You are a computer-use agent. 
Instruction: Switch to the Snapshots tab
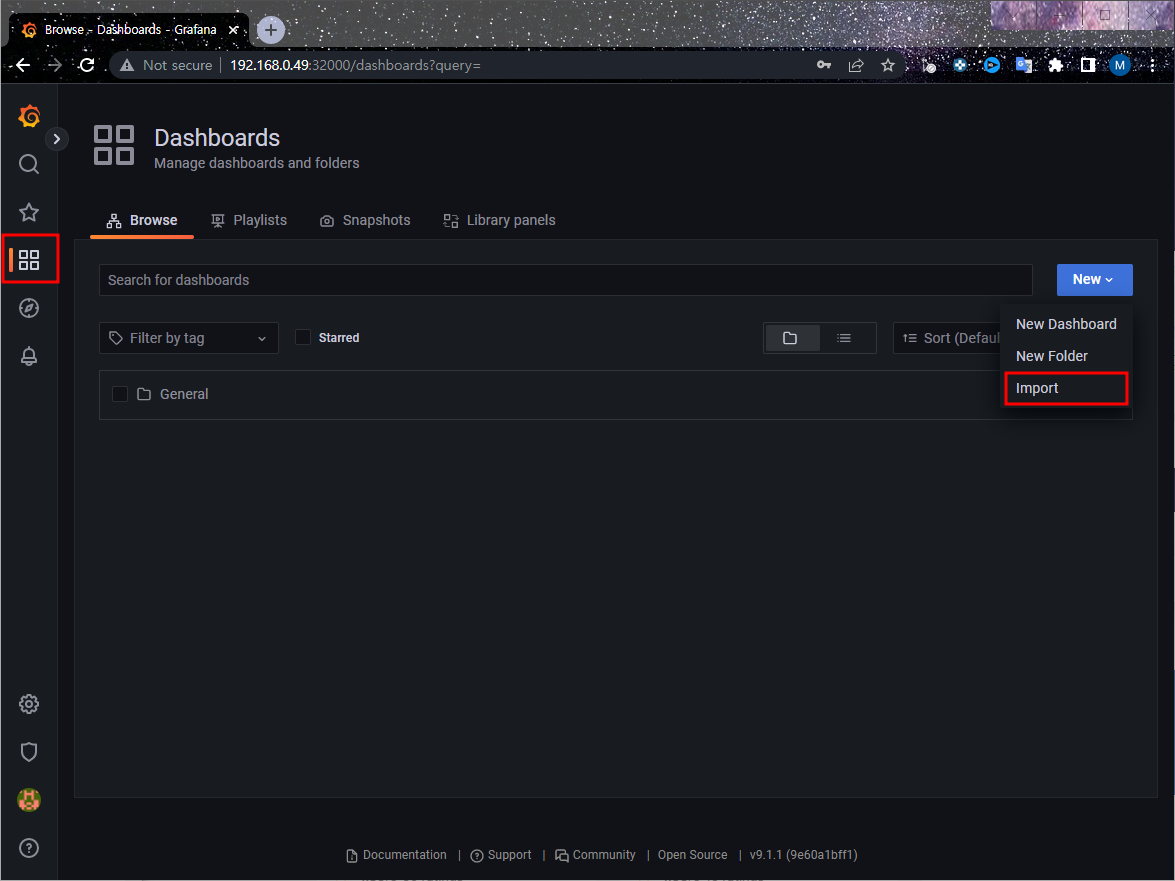tap(366, 220)
